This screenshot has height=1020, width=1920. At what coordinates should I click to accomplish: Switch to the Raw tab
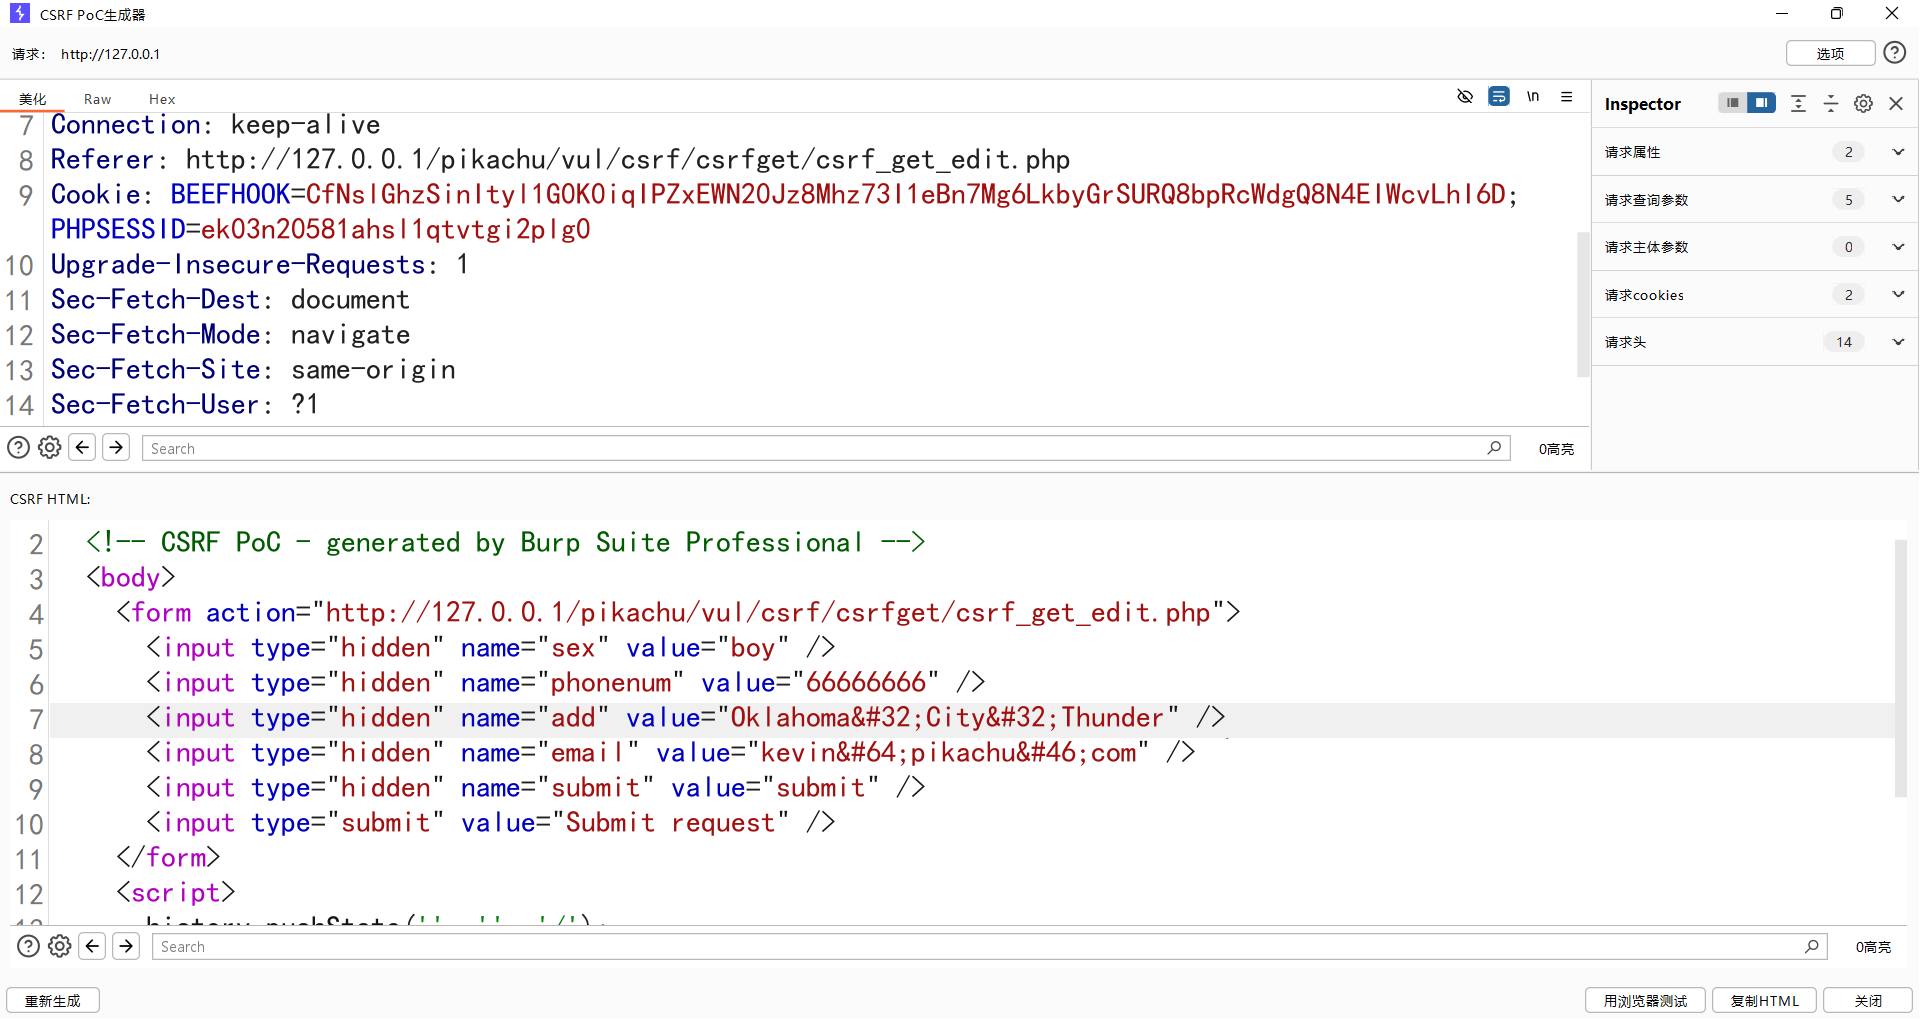tap(97, 99)
